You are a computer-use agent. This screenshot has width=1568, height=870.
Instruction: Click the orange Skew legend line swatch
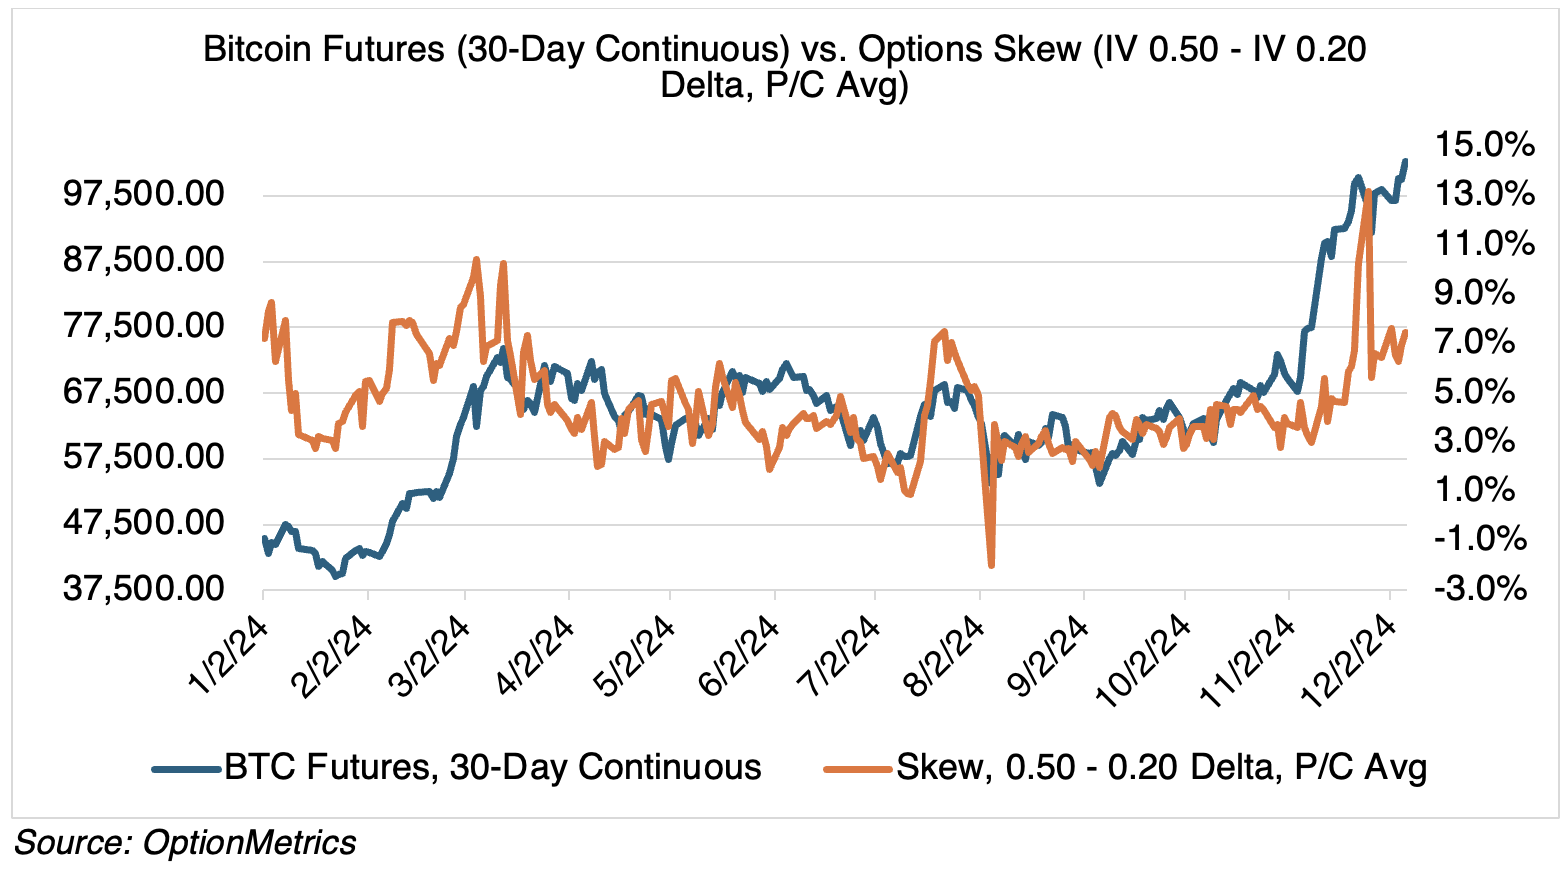click(857, 769)
